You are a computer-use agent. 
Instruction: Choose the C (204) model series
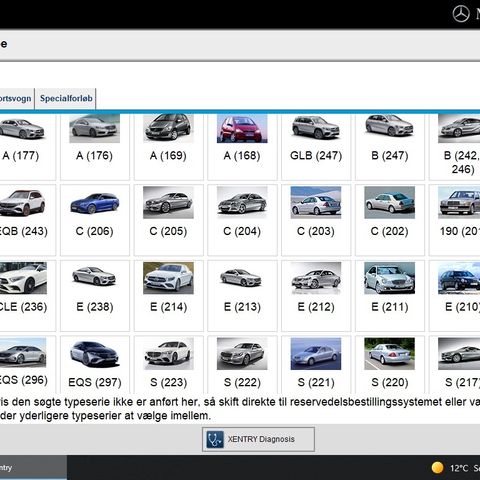[x=242, y=220]
